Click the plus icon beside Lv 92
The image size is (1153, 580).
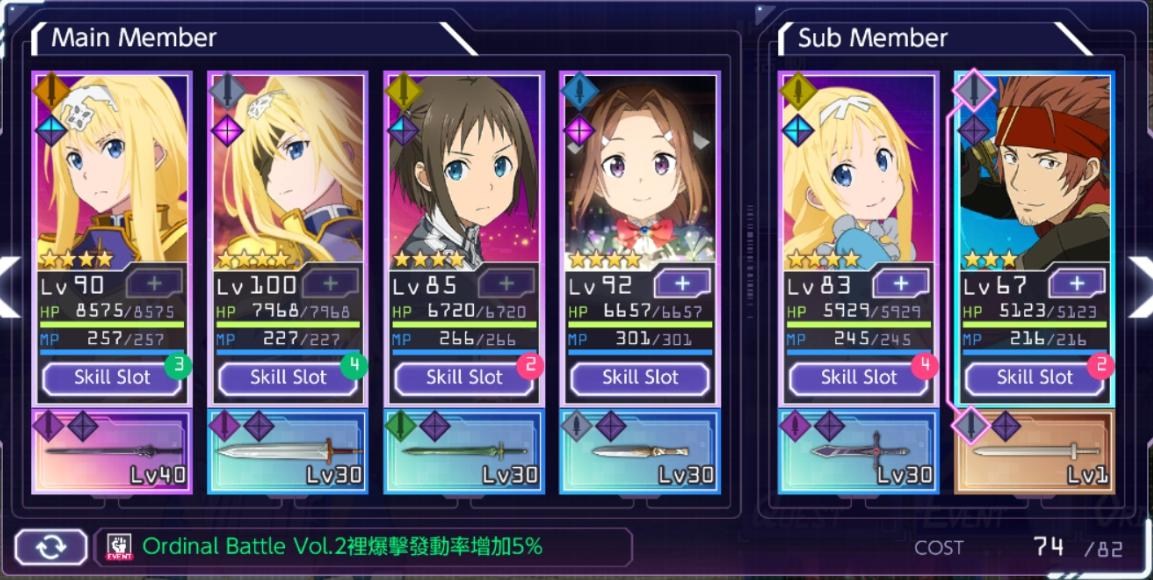pos(682,284)
